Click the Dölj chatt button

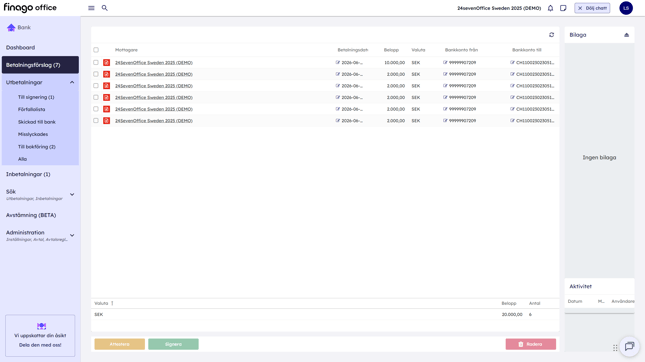592,8
